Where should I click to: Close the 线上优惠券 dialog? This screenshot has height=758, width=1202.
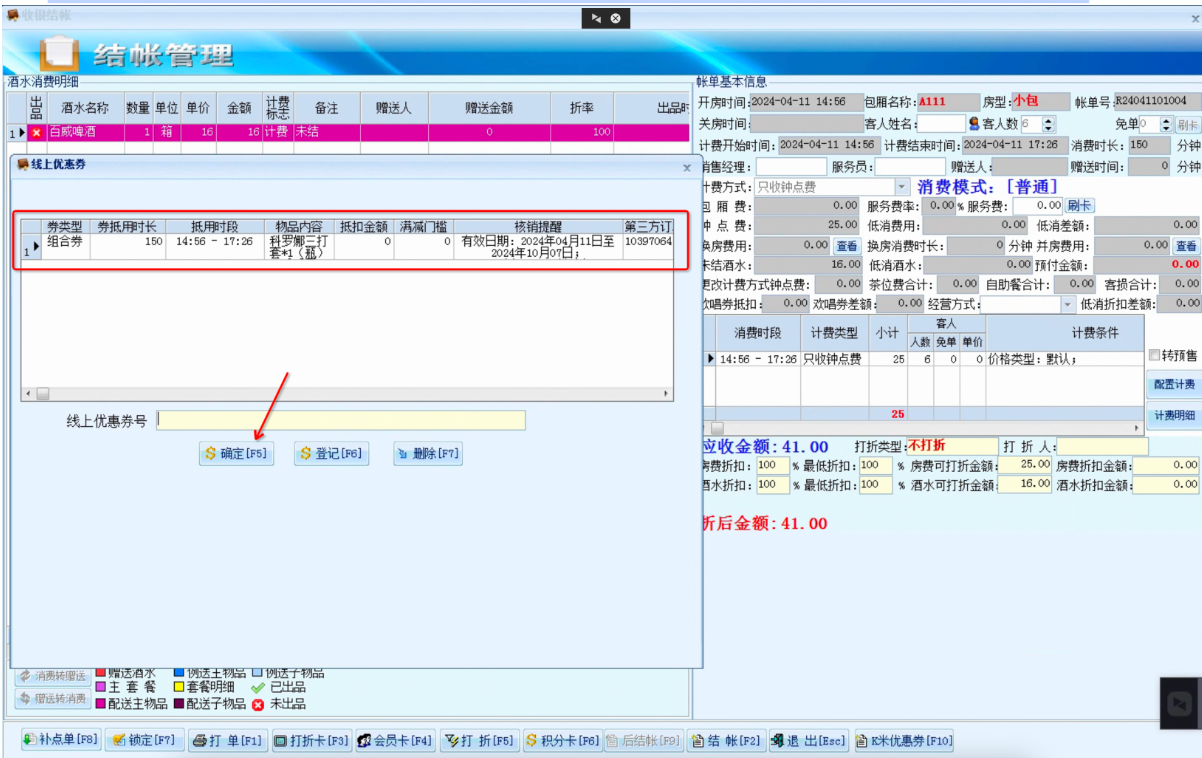coord(686,169)
